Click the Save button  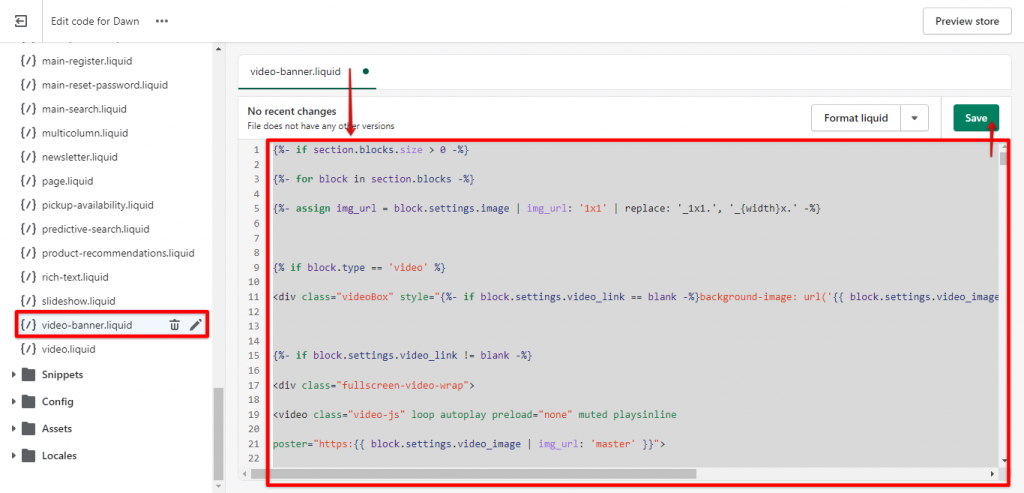[x=976, y=118]
